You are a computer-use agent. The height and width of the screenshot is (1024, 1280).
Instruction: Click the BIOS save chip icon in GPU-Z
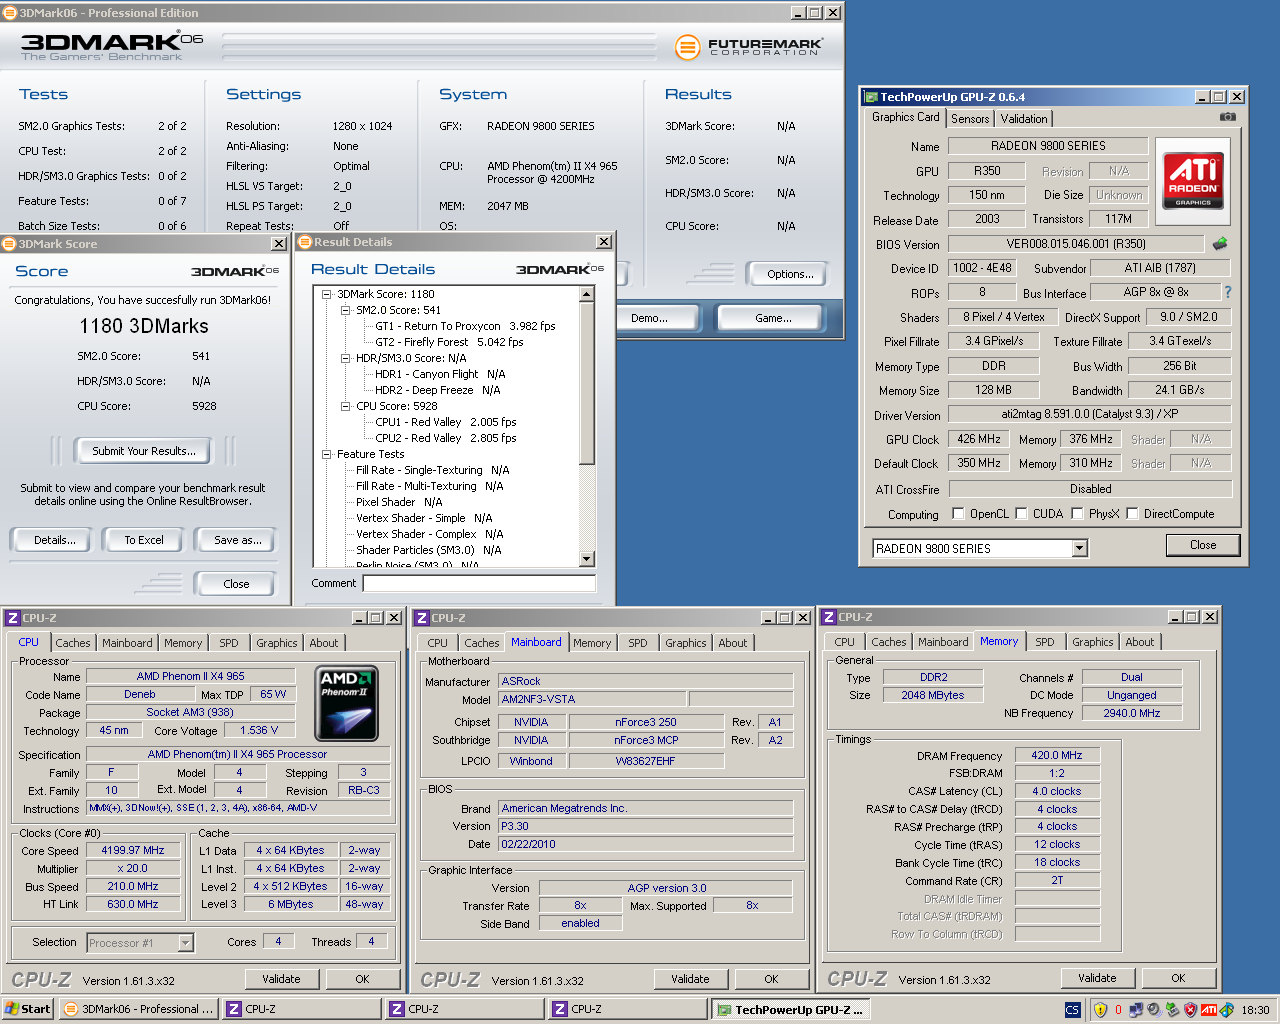click(x=1220, y=243)
